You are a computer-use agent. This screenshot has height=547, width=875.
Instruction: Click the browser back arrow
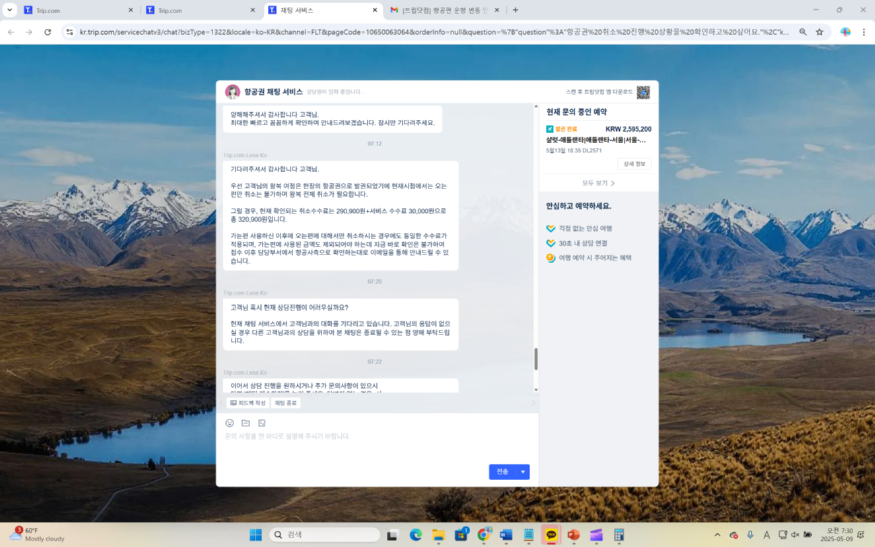pyautogui.click(x=11, y=32)
